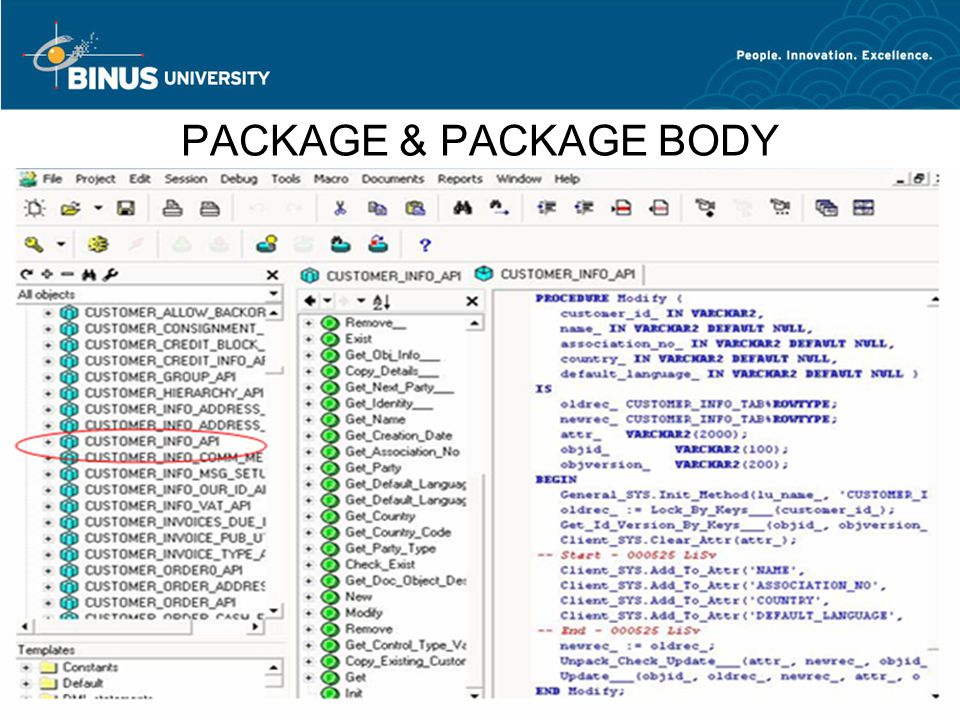Open dropdown next to back arrow in list panel

pyautogui.click(x=328, y=301)
